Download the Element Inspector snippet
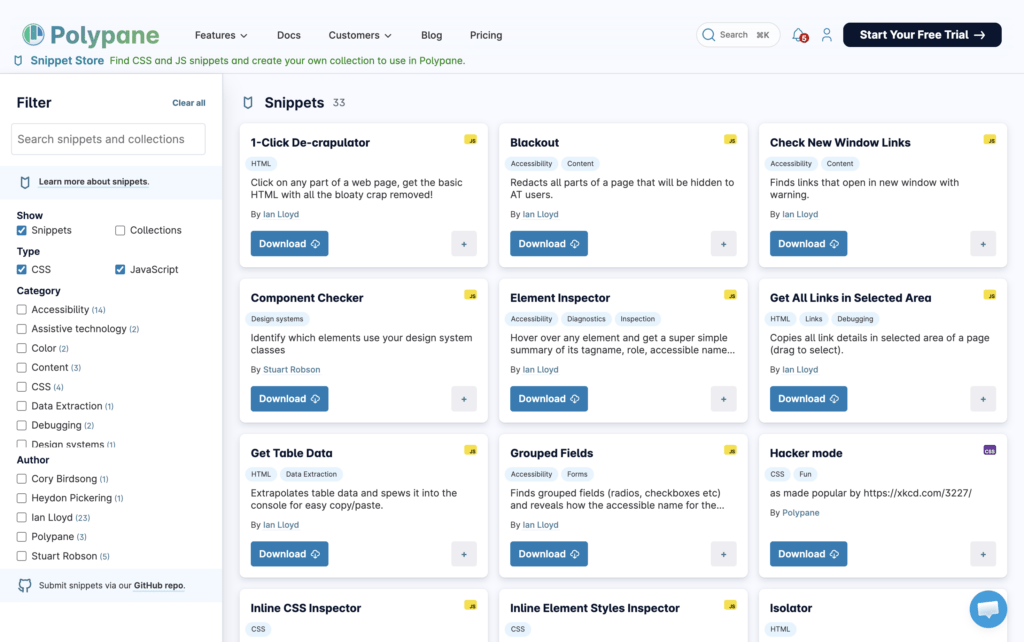1024x642 pixels. (549, 398)
